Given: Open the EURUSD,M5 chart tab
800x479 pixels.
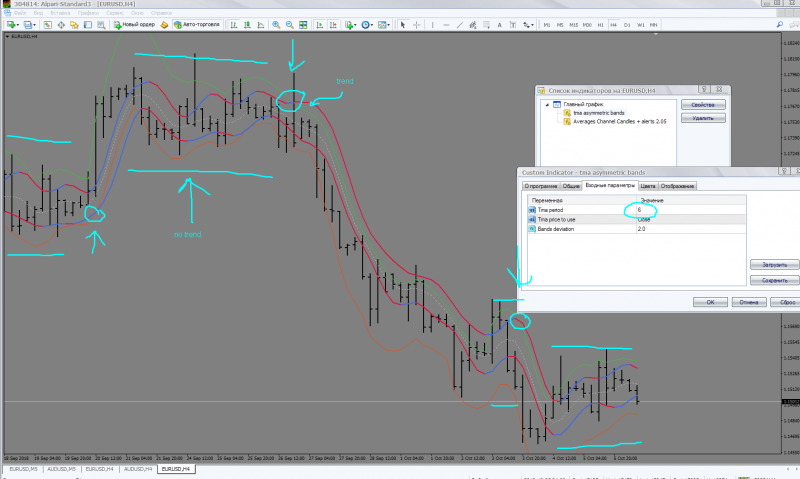Looking at the screenshot, I should pyautogui.click(x=23, y=469).
